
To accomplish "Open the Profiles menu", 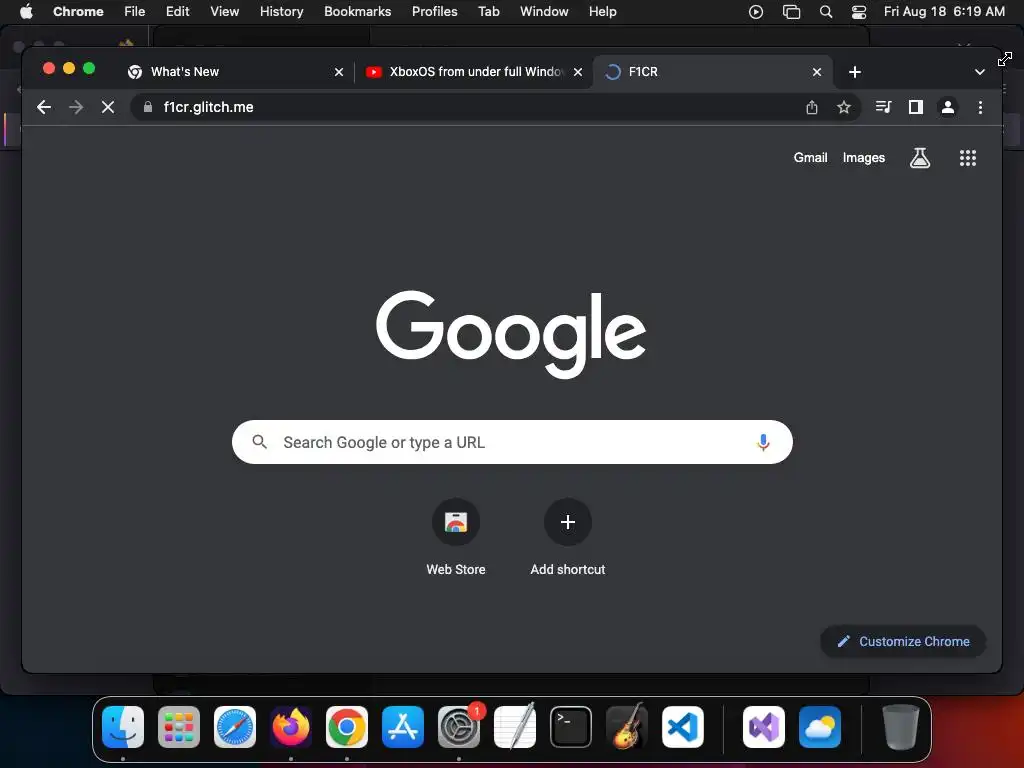I will click(x=434, y=12).
